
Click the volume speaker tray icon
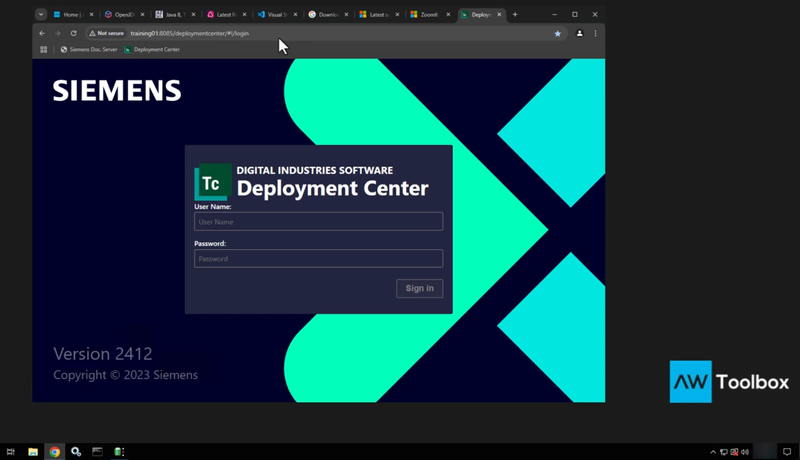pyautogui.click(x=745, y=452)
